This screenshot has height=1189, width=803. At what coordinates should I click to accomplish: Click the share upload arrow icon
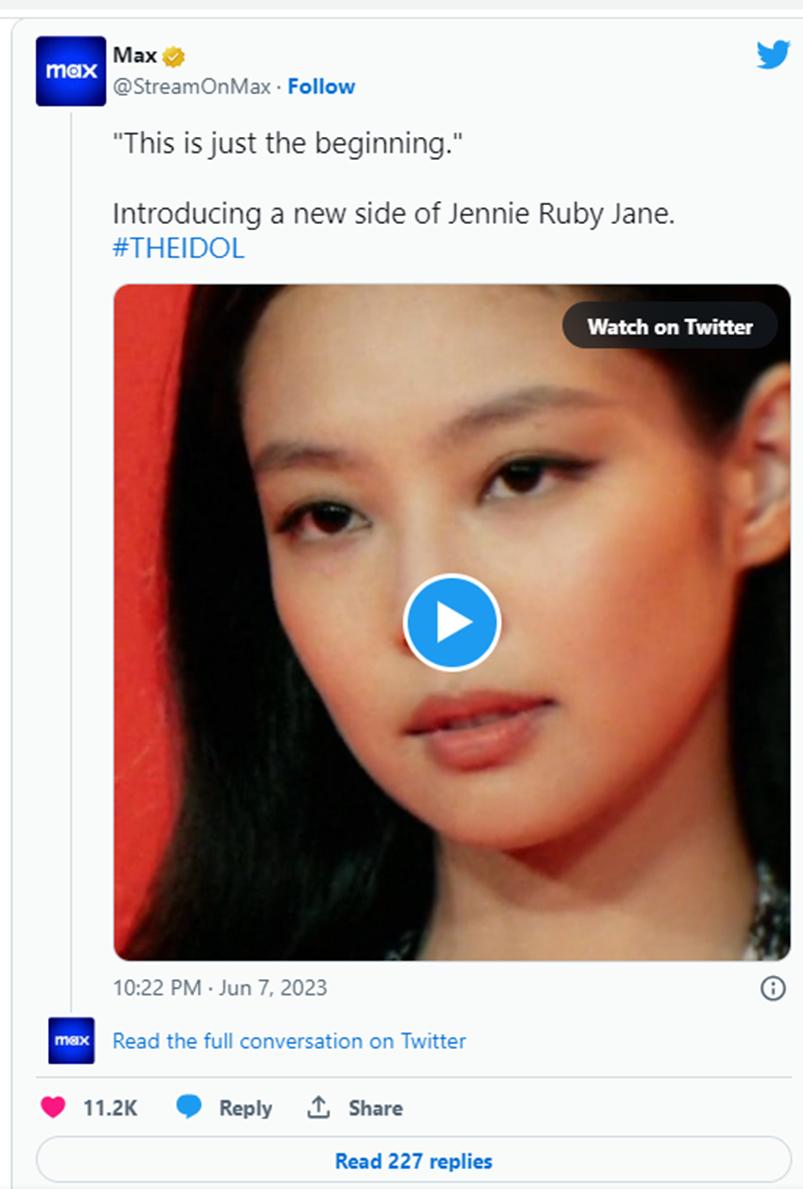pyautogui.click(x=319, y=1107)
